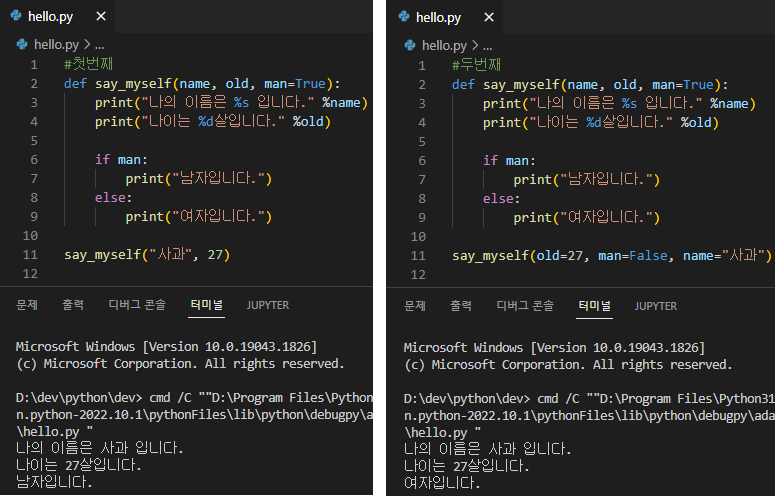Open the JUPYTER tab in left panel
This screenshot has width=775, height=496.
pos(268,305)
